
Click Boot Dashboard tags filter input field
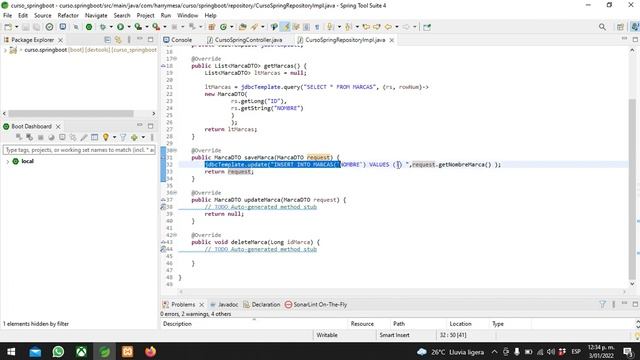79,150
